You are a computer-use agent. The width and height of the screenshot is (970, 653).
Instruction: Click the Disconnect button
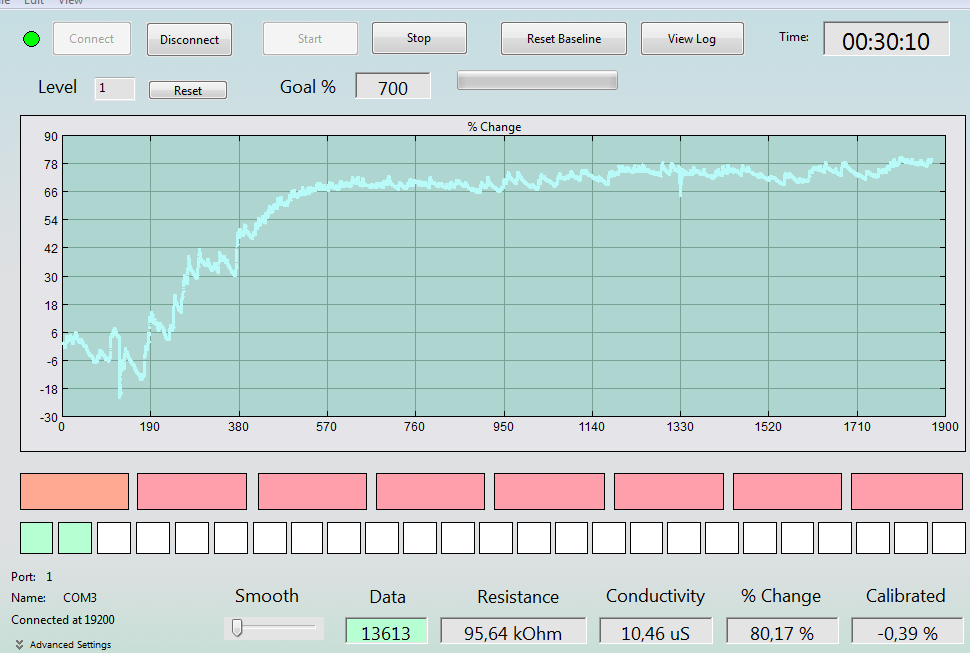[189, 40]
